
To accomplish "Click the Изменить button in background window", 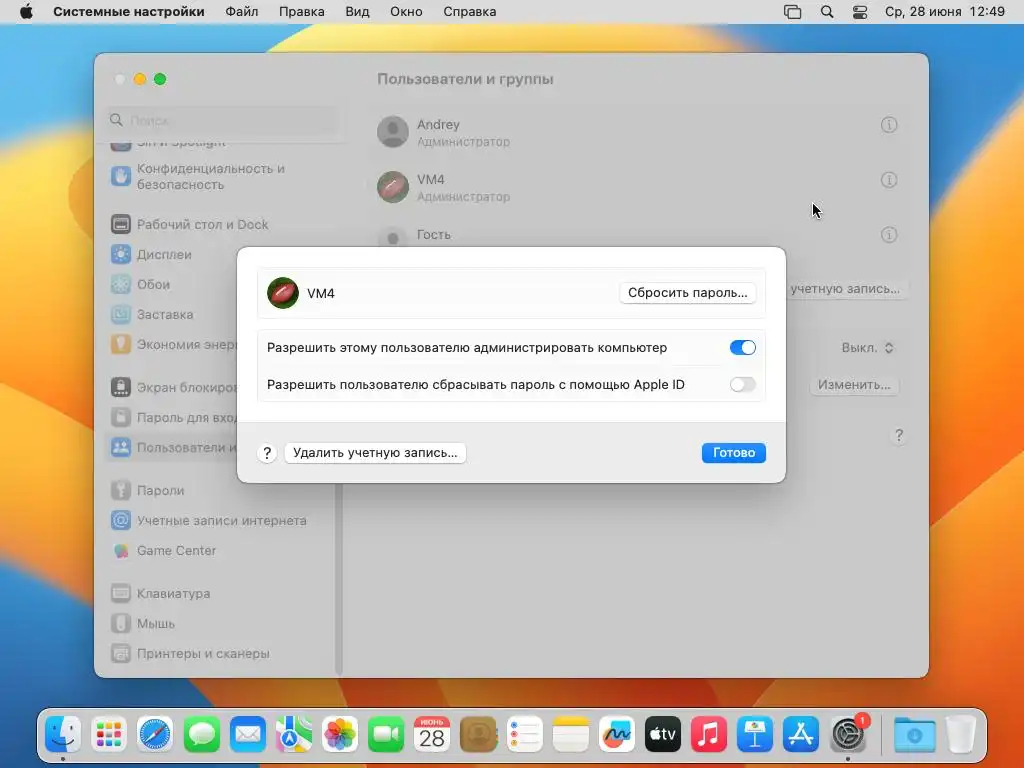I will (x=854, y=385).
